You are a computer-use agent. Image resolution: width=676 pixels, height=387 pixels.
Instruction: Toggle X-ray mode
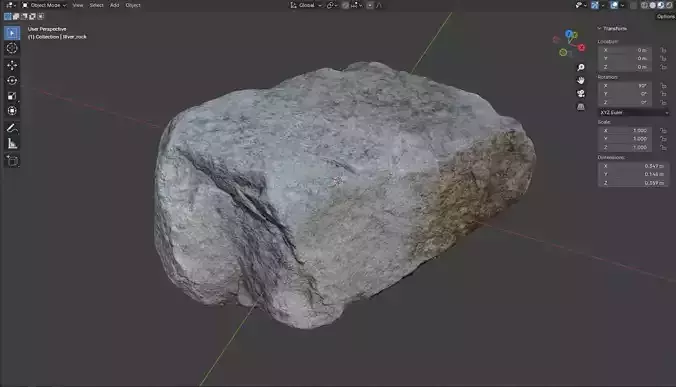pyautogui.click(x=633, y=5)
